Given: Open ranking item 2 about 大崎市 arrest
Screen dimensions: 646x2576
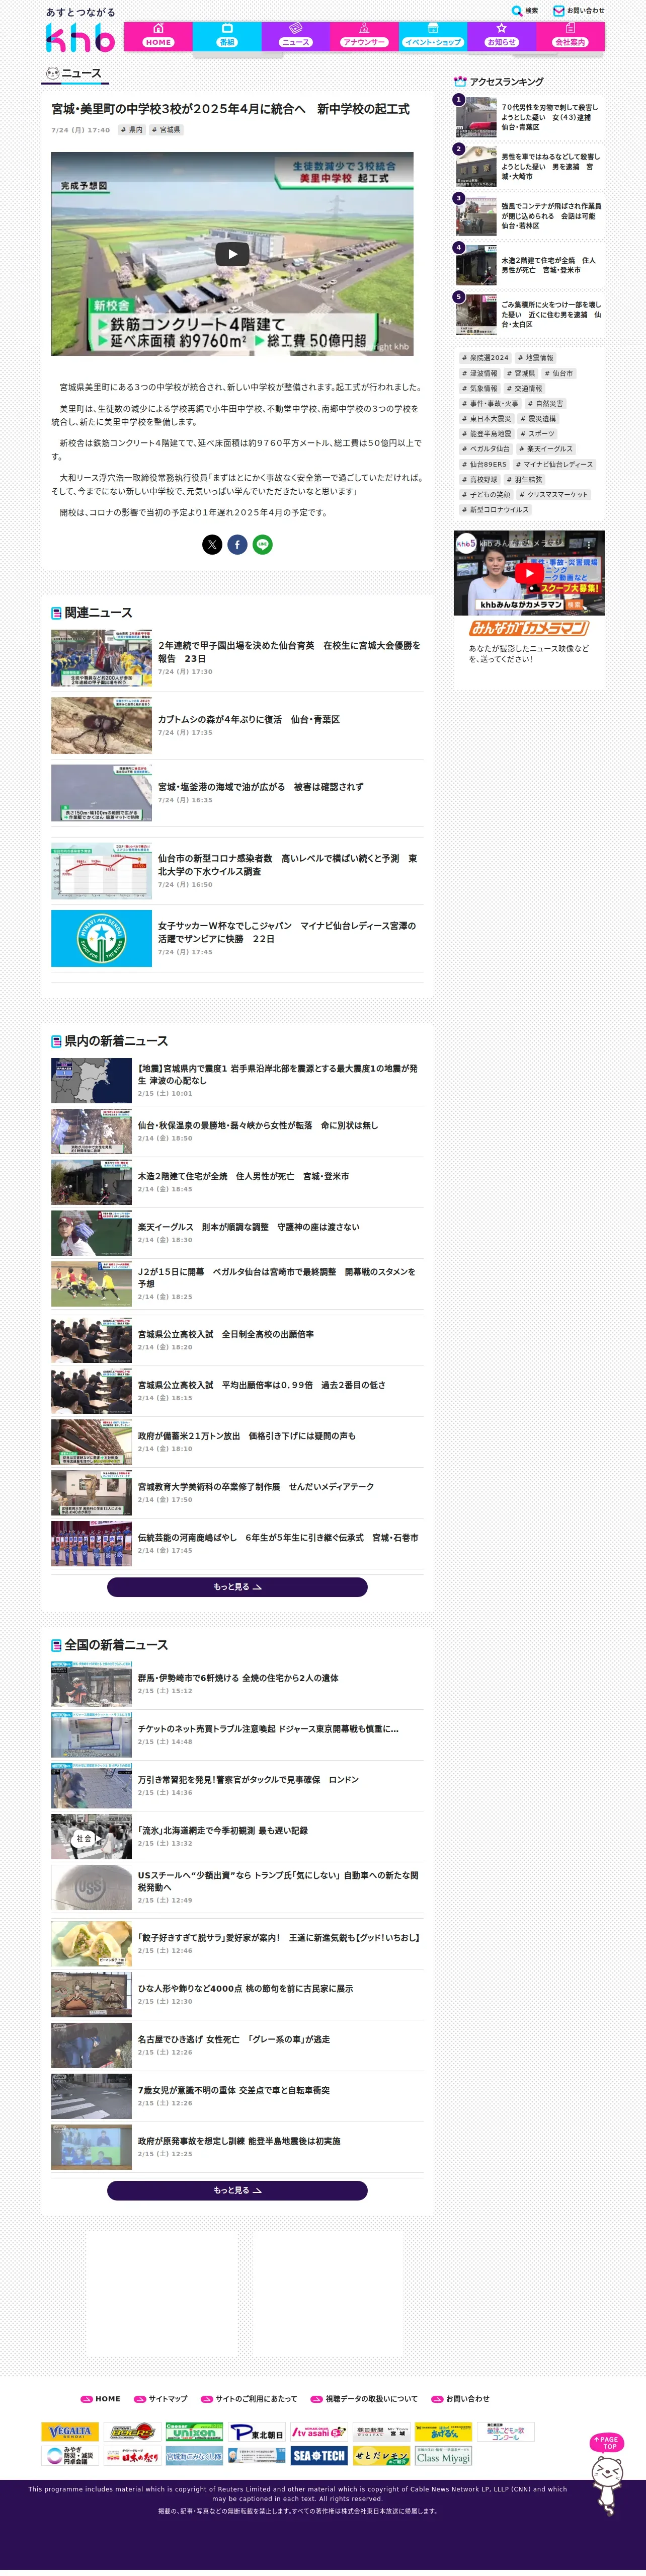Looking at the screenshot, I should [x=528, y=166].
